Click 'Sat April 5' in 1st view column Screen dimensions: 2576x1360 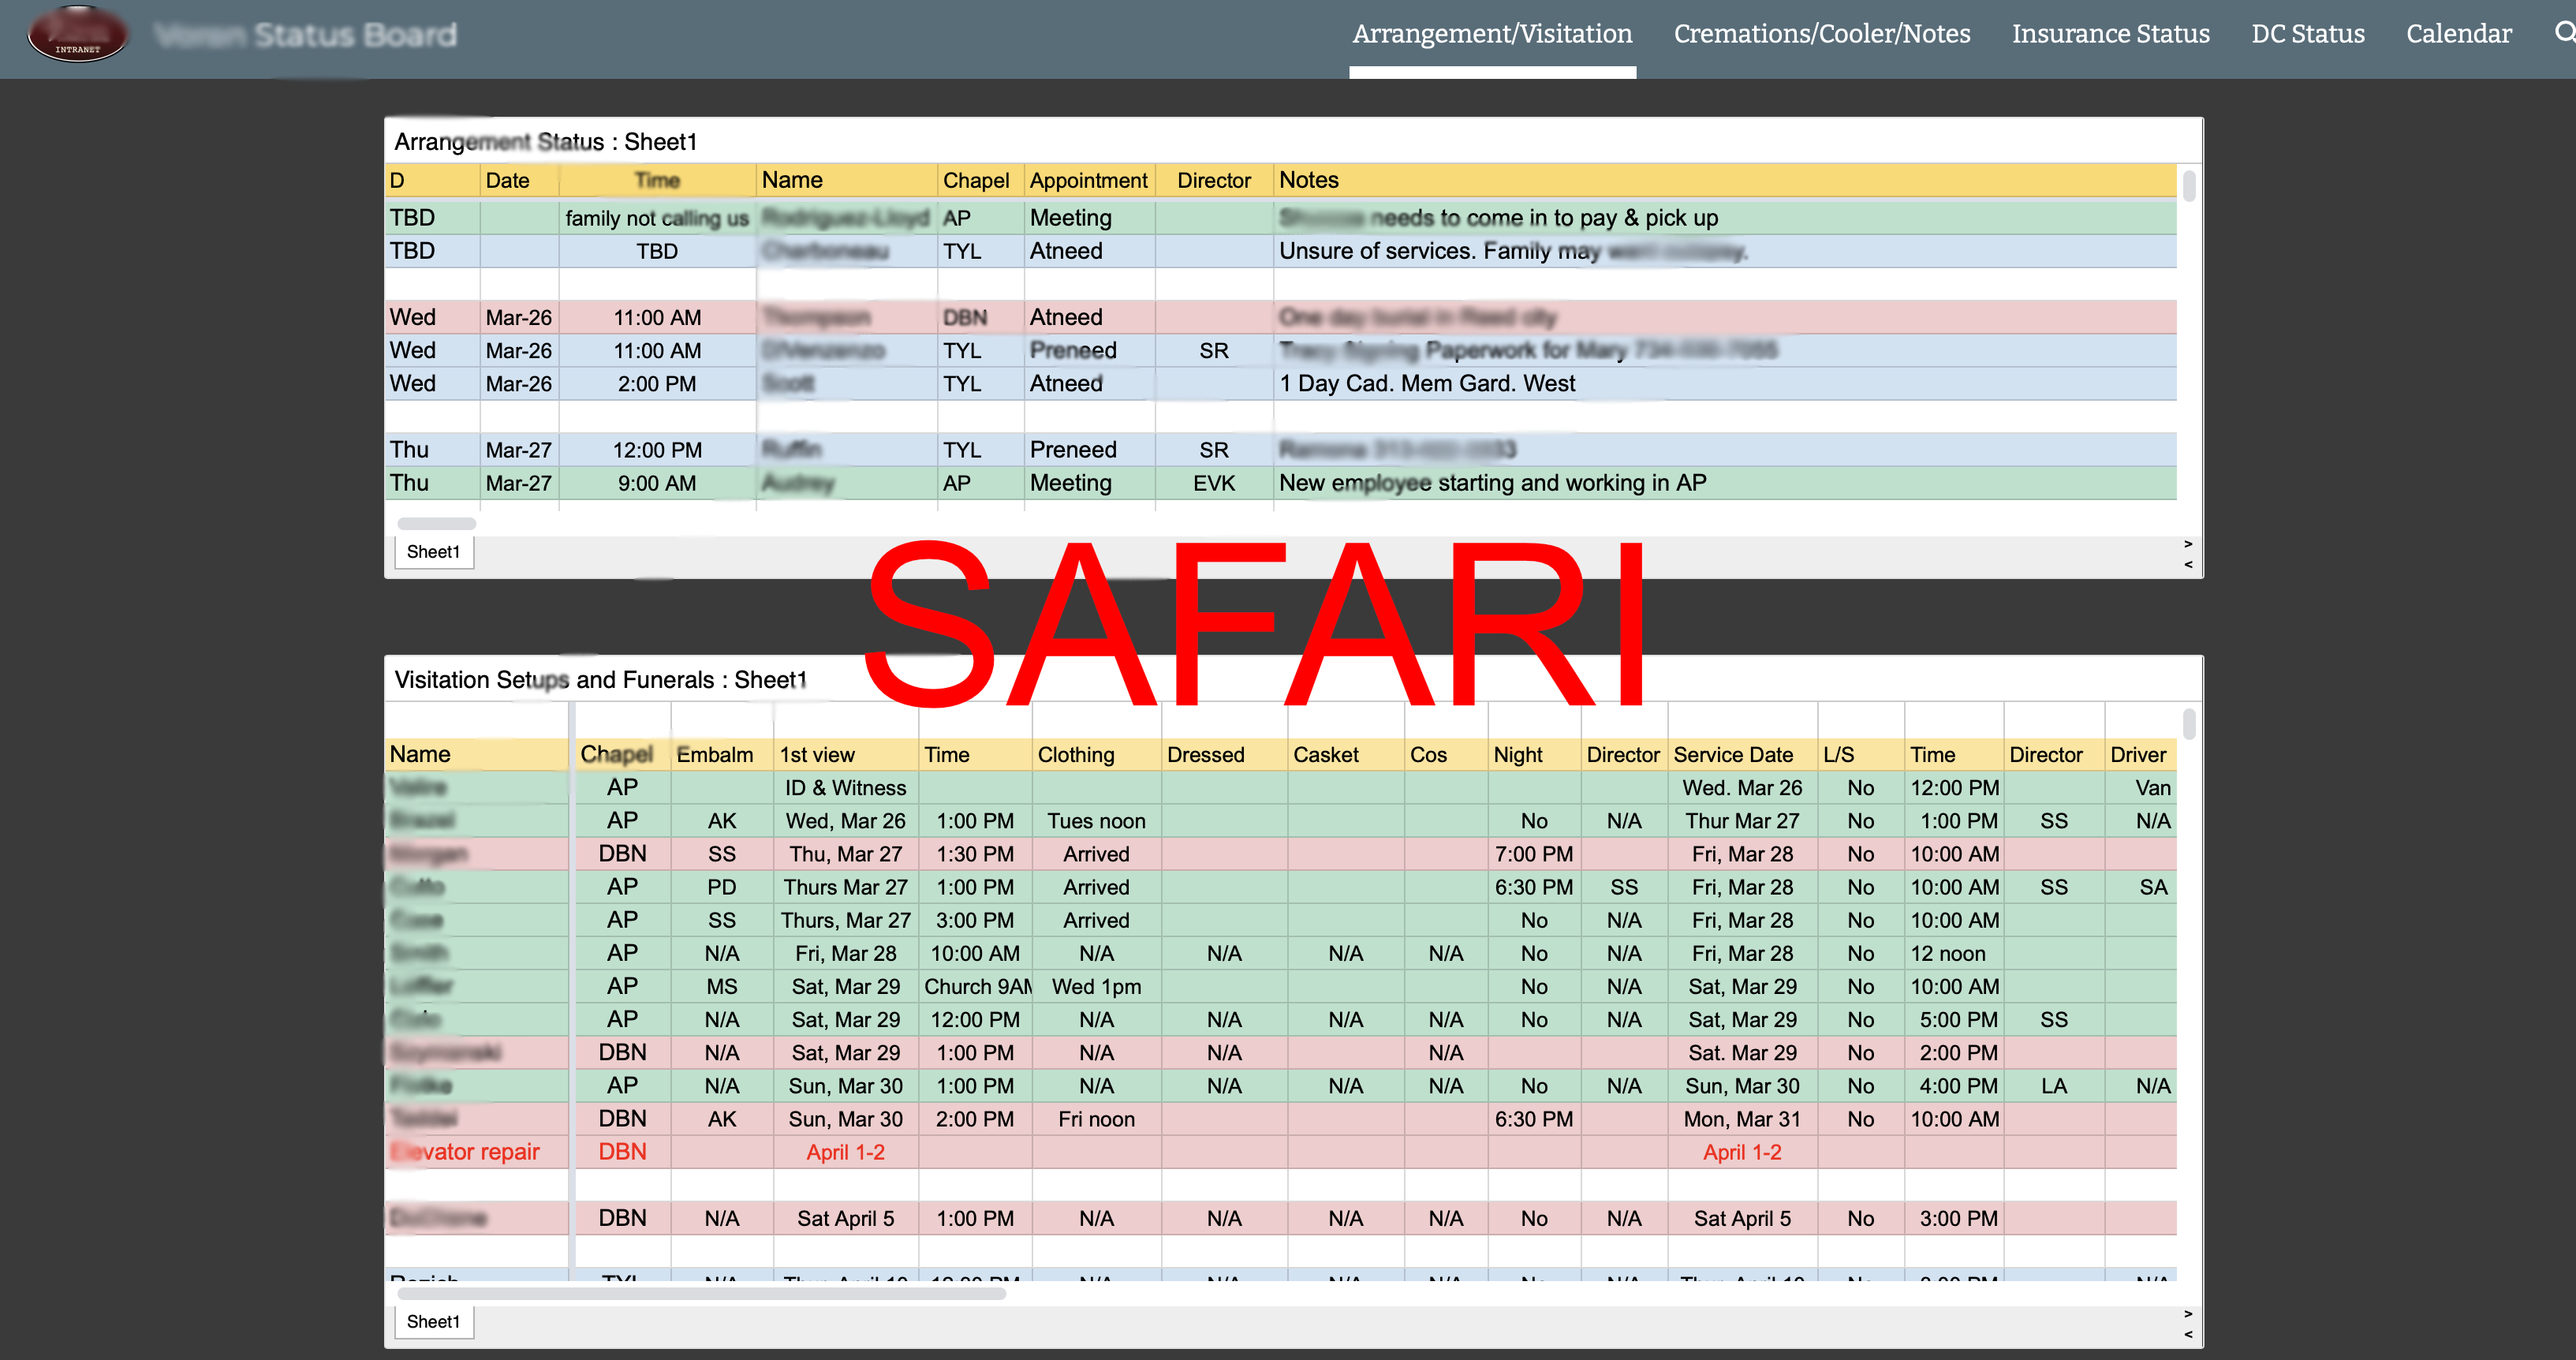(x=846, y=1218)
